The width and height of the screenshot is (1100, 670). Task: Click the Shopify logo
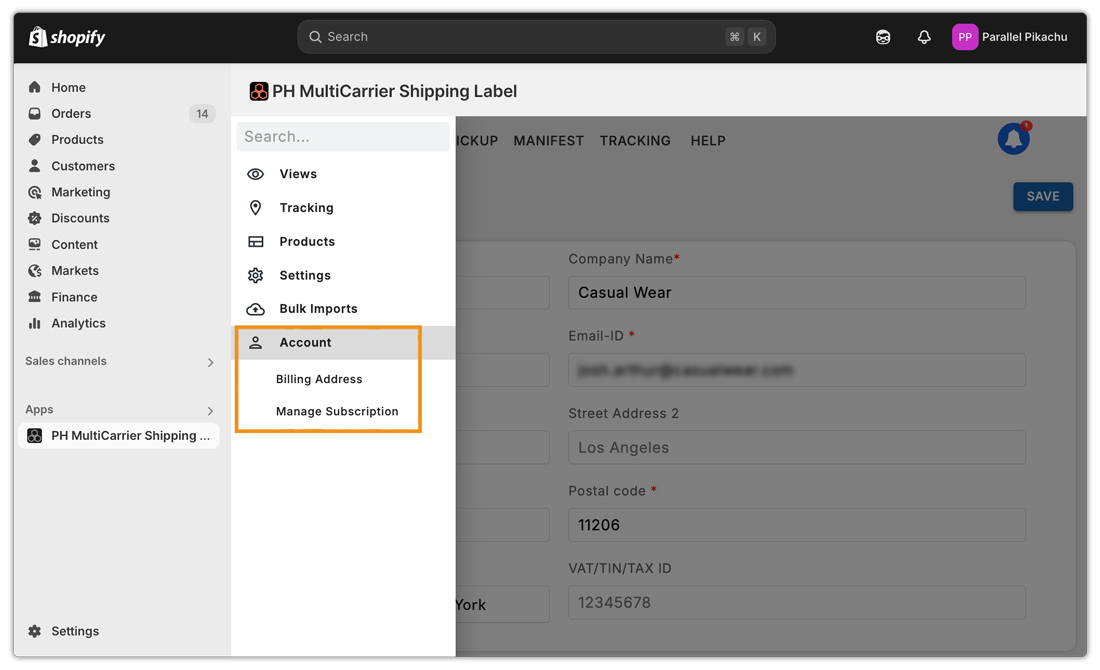[67, 36]
